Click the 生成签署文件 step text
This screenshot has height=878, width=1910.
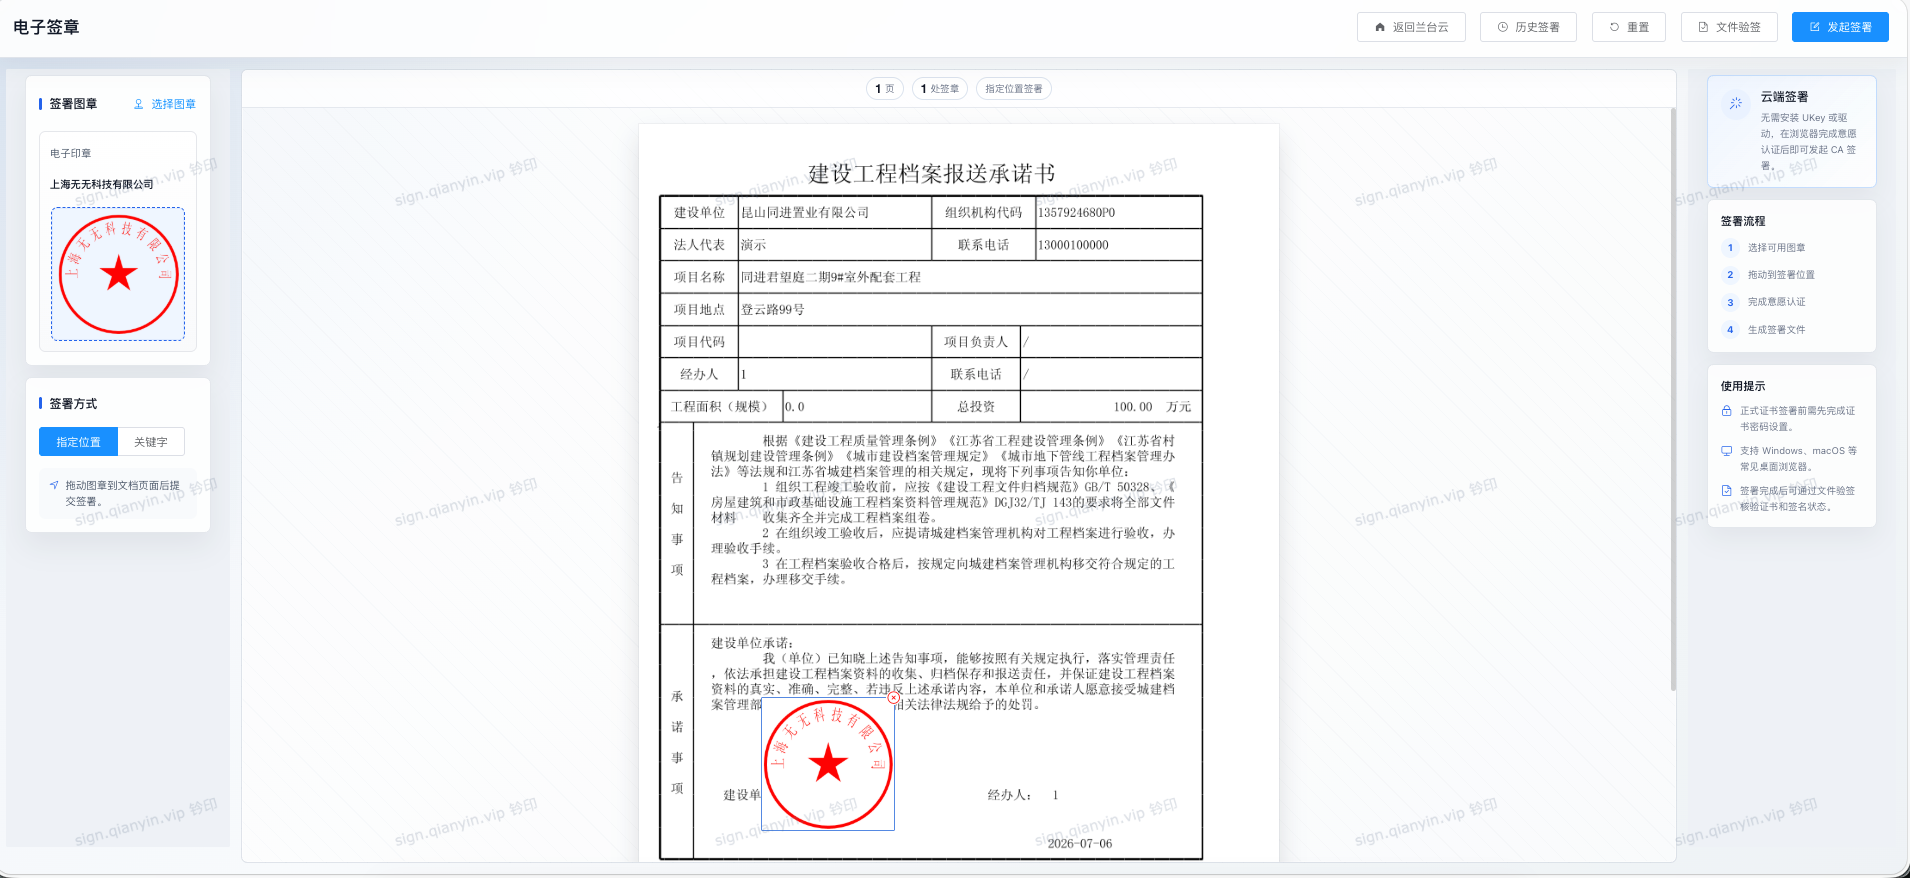[x=1776, y=330]
